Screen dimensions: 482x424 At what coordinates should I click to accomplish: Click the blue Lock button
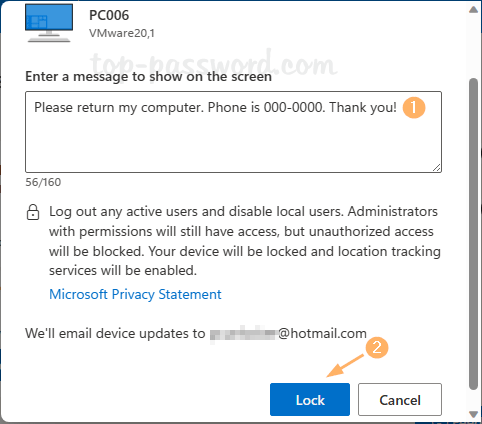[x=310, y=399]
